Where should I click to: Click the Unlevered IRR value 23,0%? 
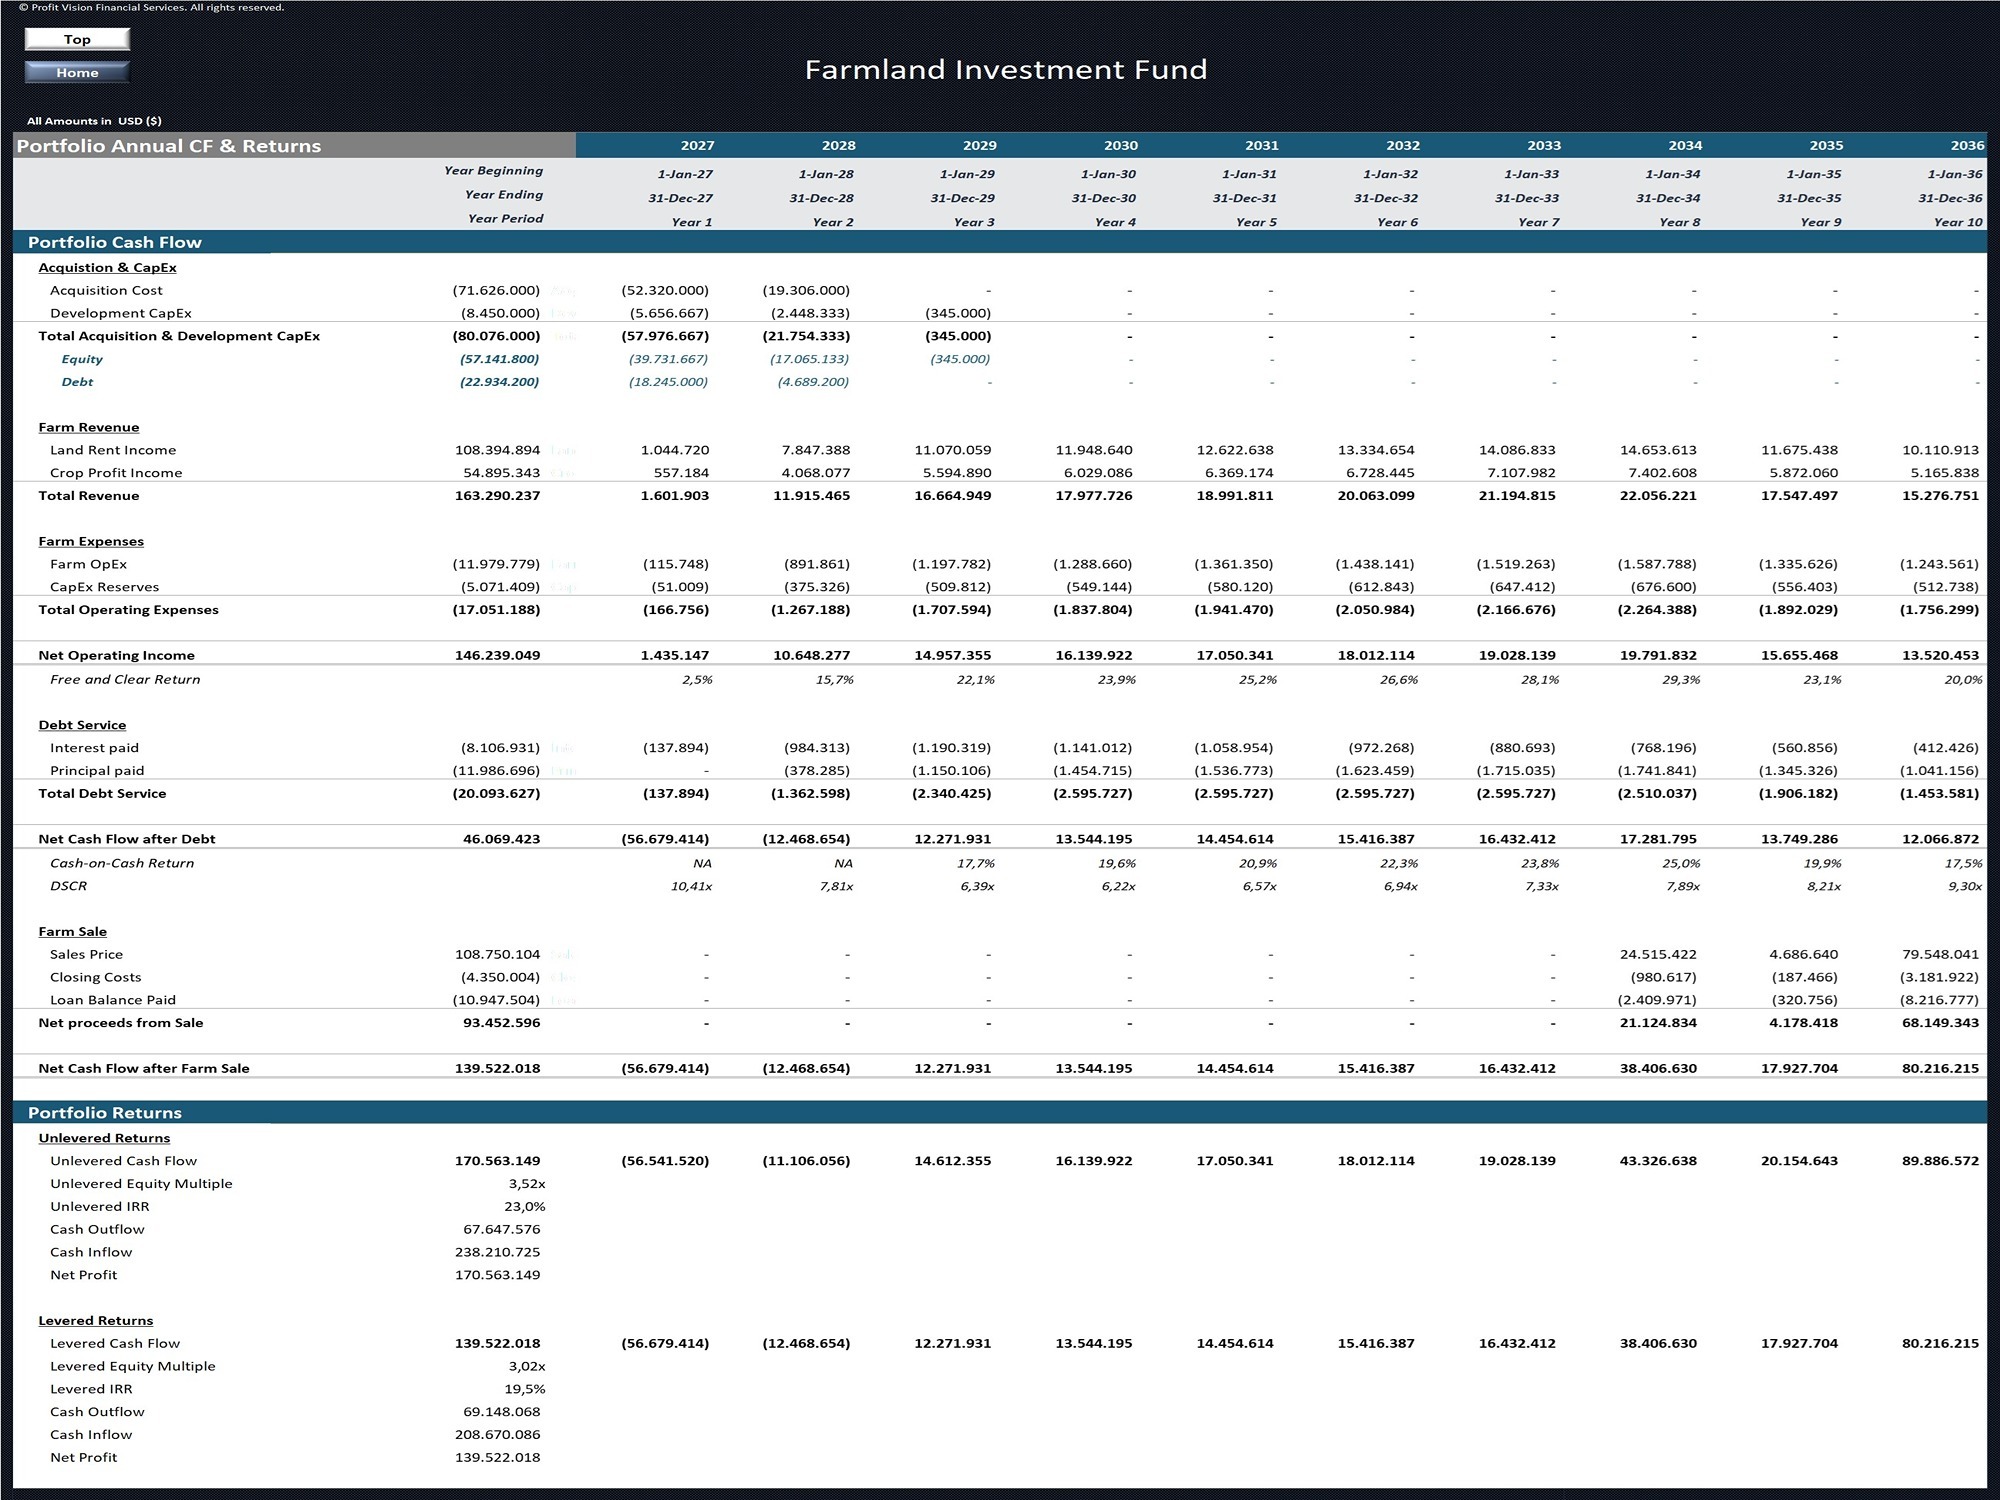pyautogui.click(x=524, y=1207)
